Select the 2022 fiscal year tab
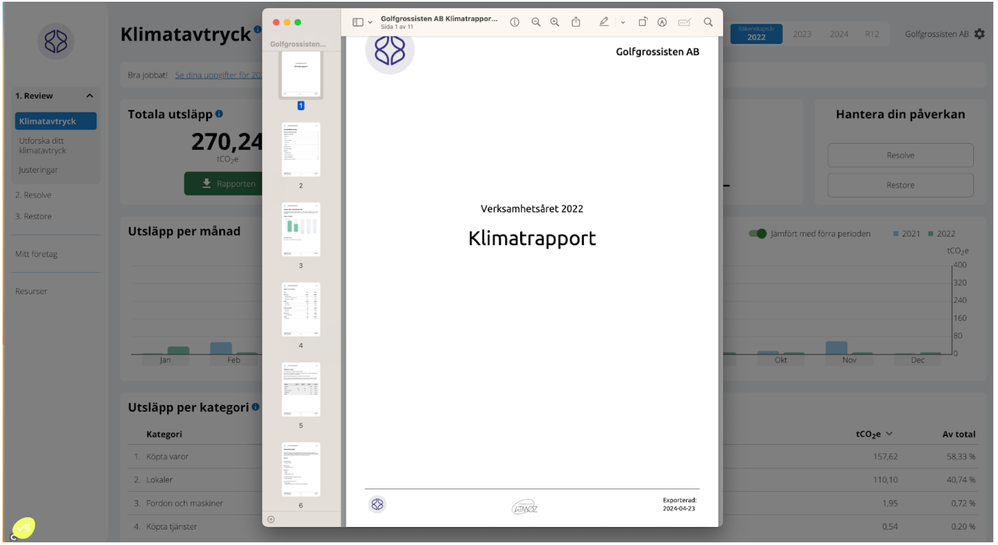This screenshot has height=545, width=998. [756, 34]
